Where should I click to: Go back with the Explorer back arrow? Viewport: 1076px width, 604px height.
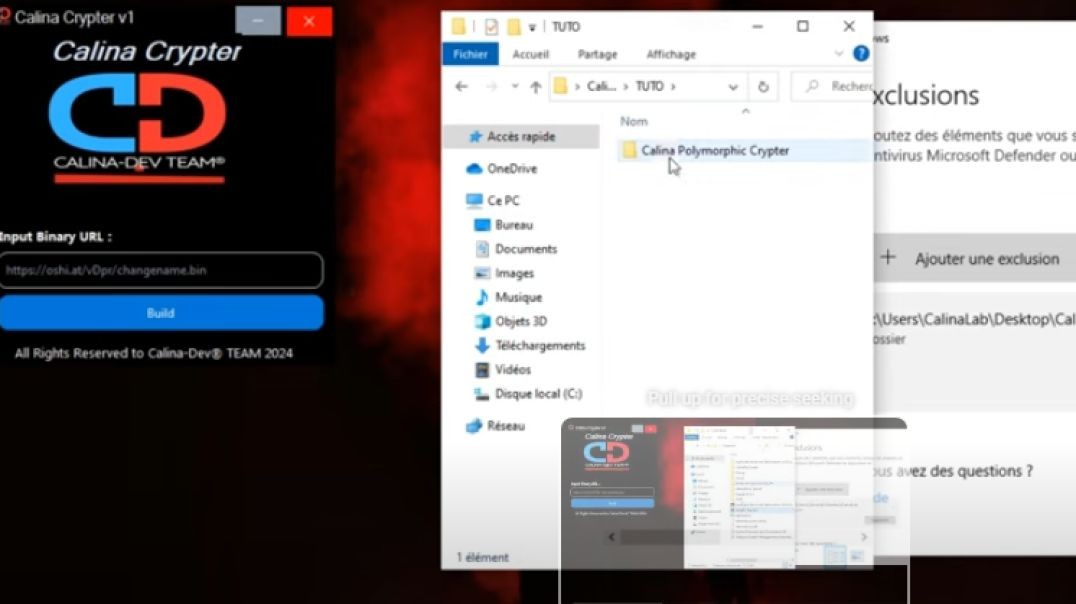[461, 86]
